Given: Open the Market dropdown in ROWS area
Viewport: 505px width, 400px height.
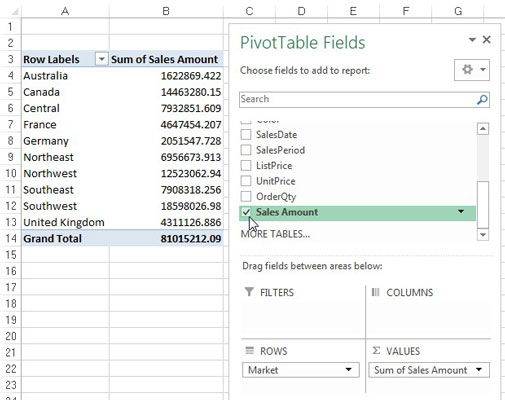Looking at the screenshot, I should pyautogui.click(x=349, y=369).
